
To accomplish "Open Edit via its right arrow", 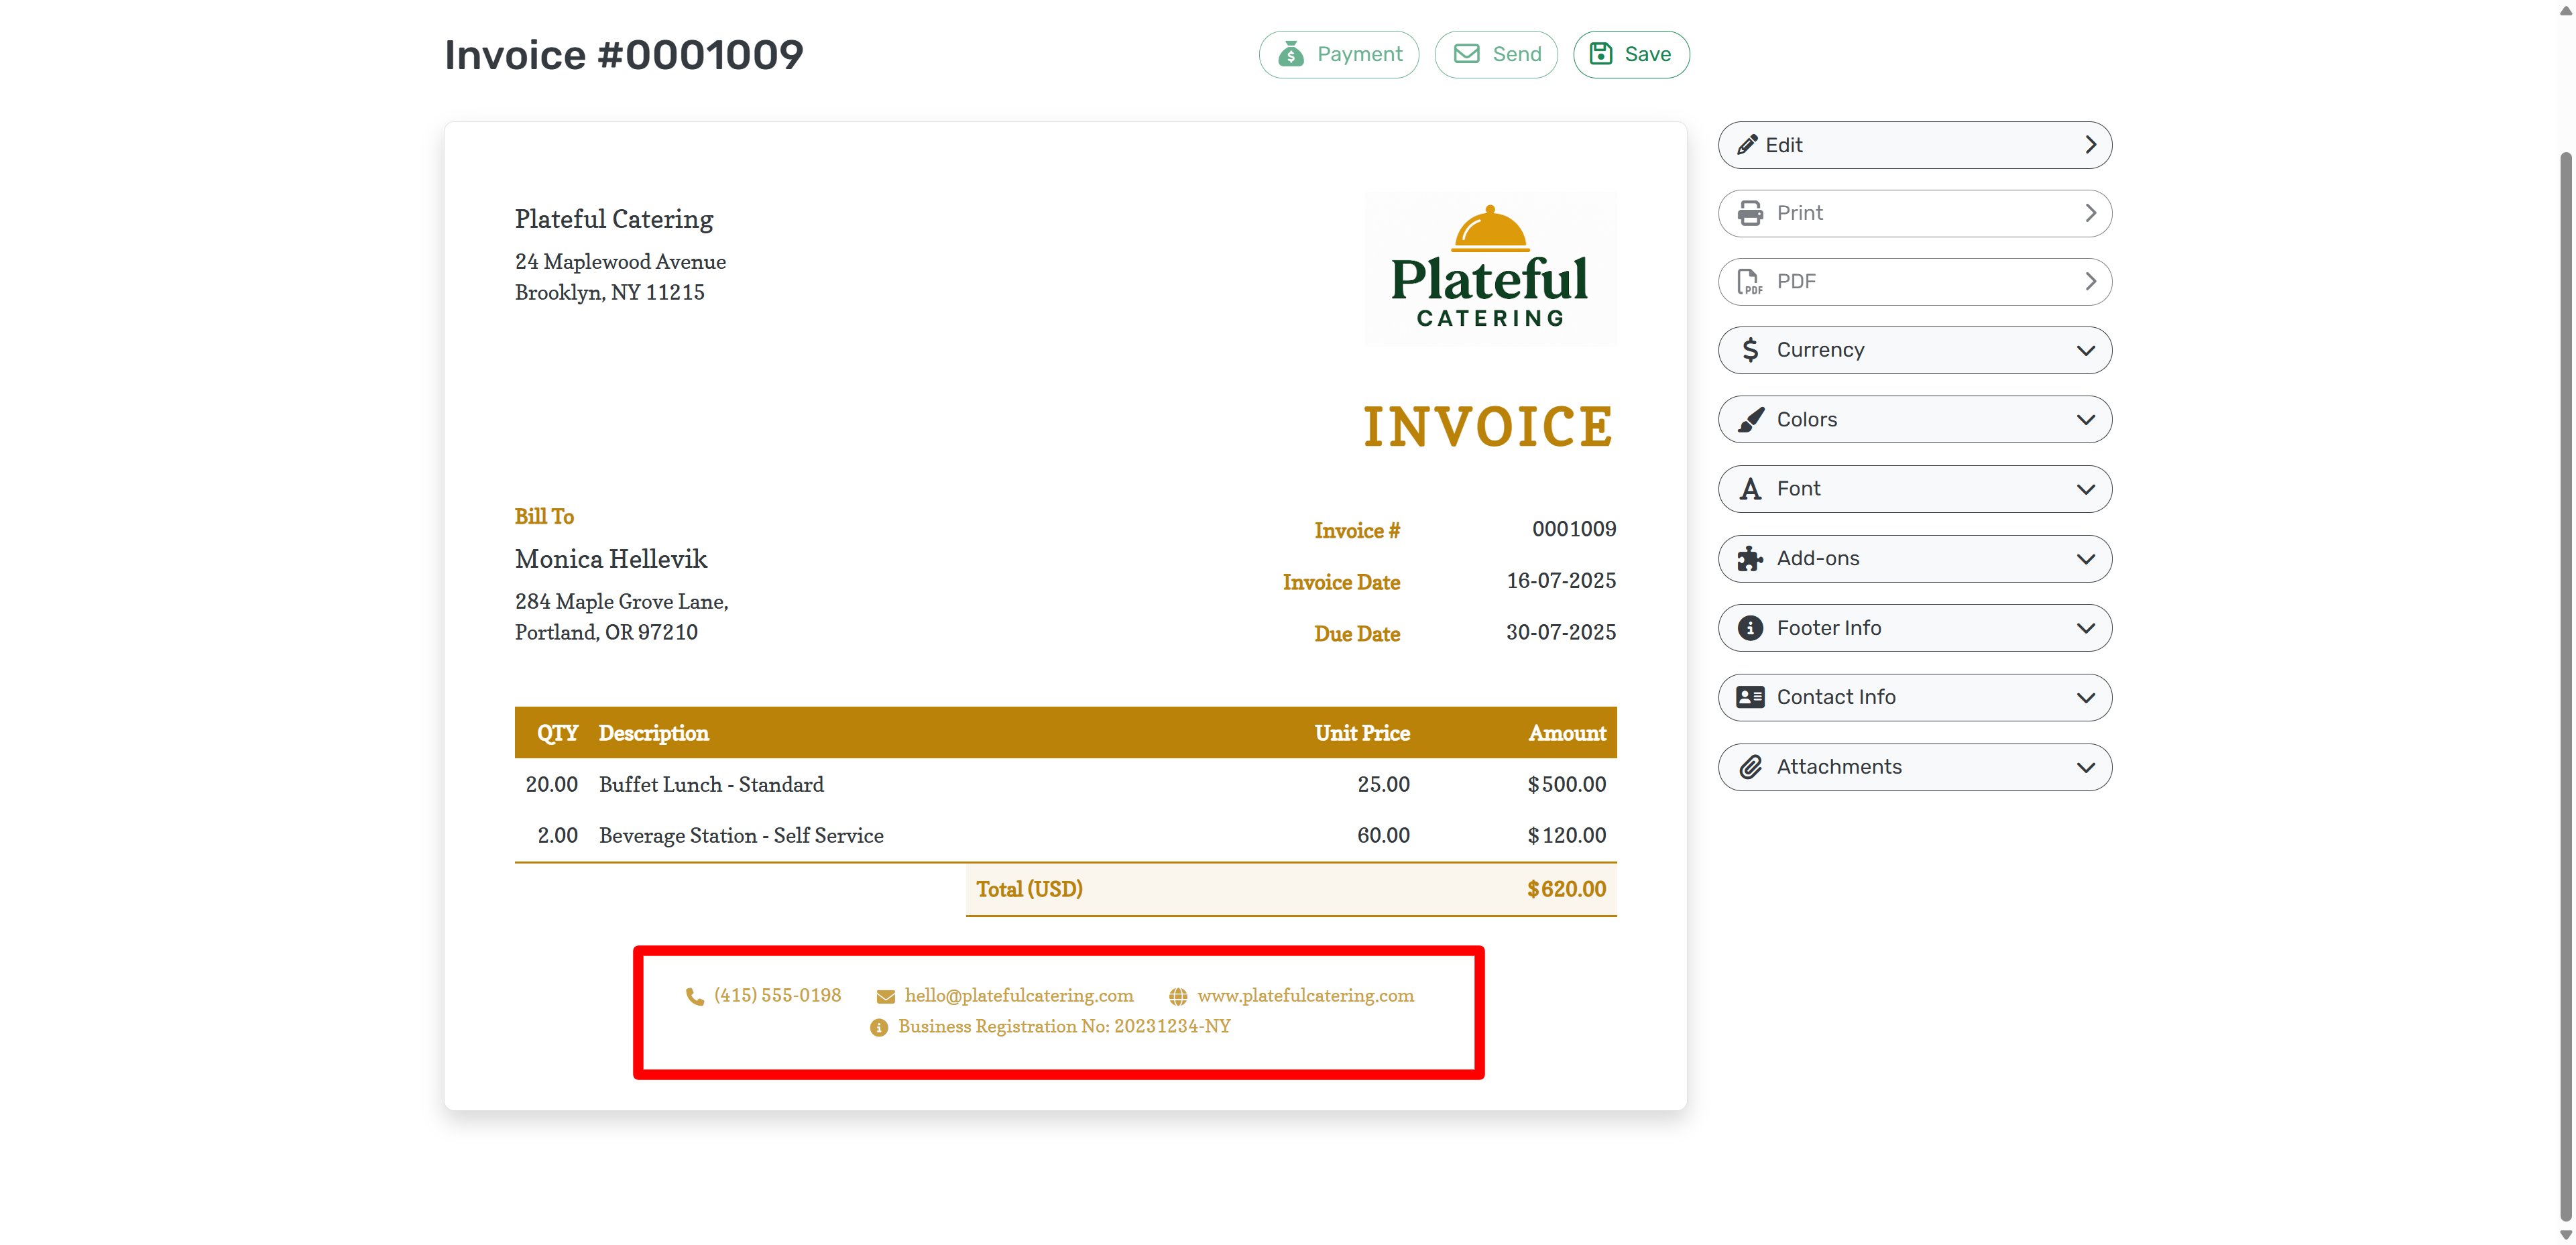I will click(2090, 145).
